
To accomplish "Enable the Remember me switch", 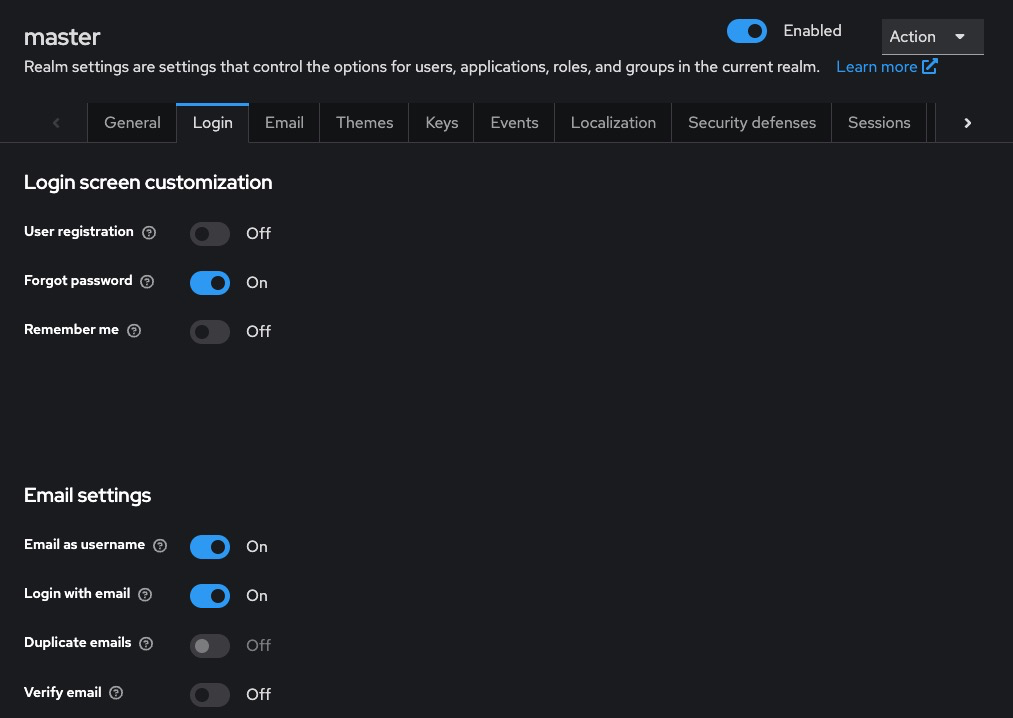I will click(x=210, y=332).
